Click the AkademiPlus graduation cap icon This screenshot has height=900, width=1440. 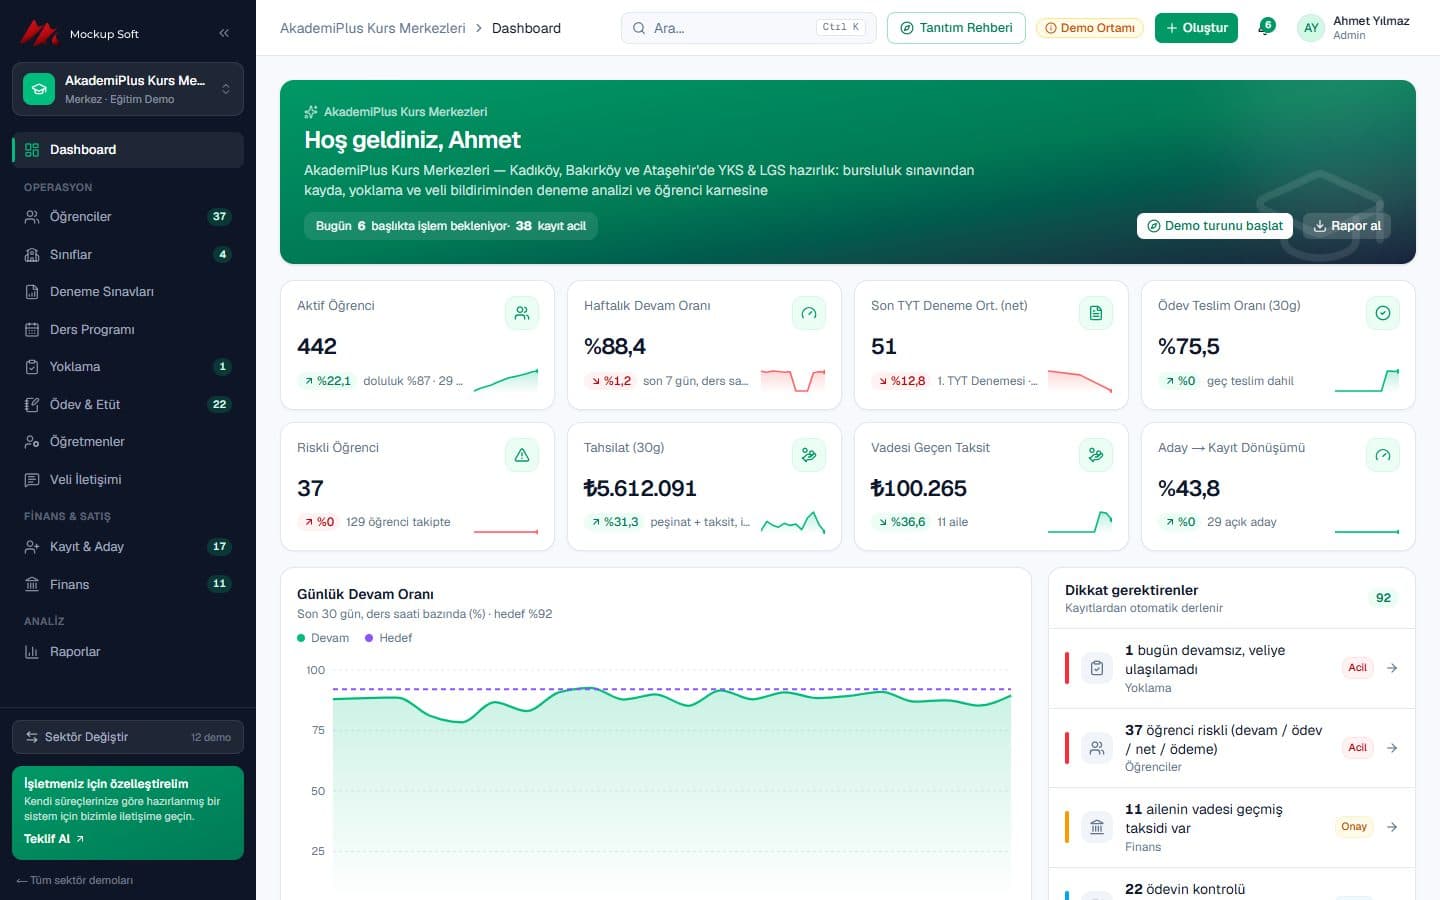39,89
